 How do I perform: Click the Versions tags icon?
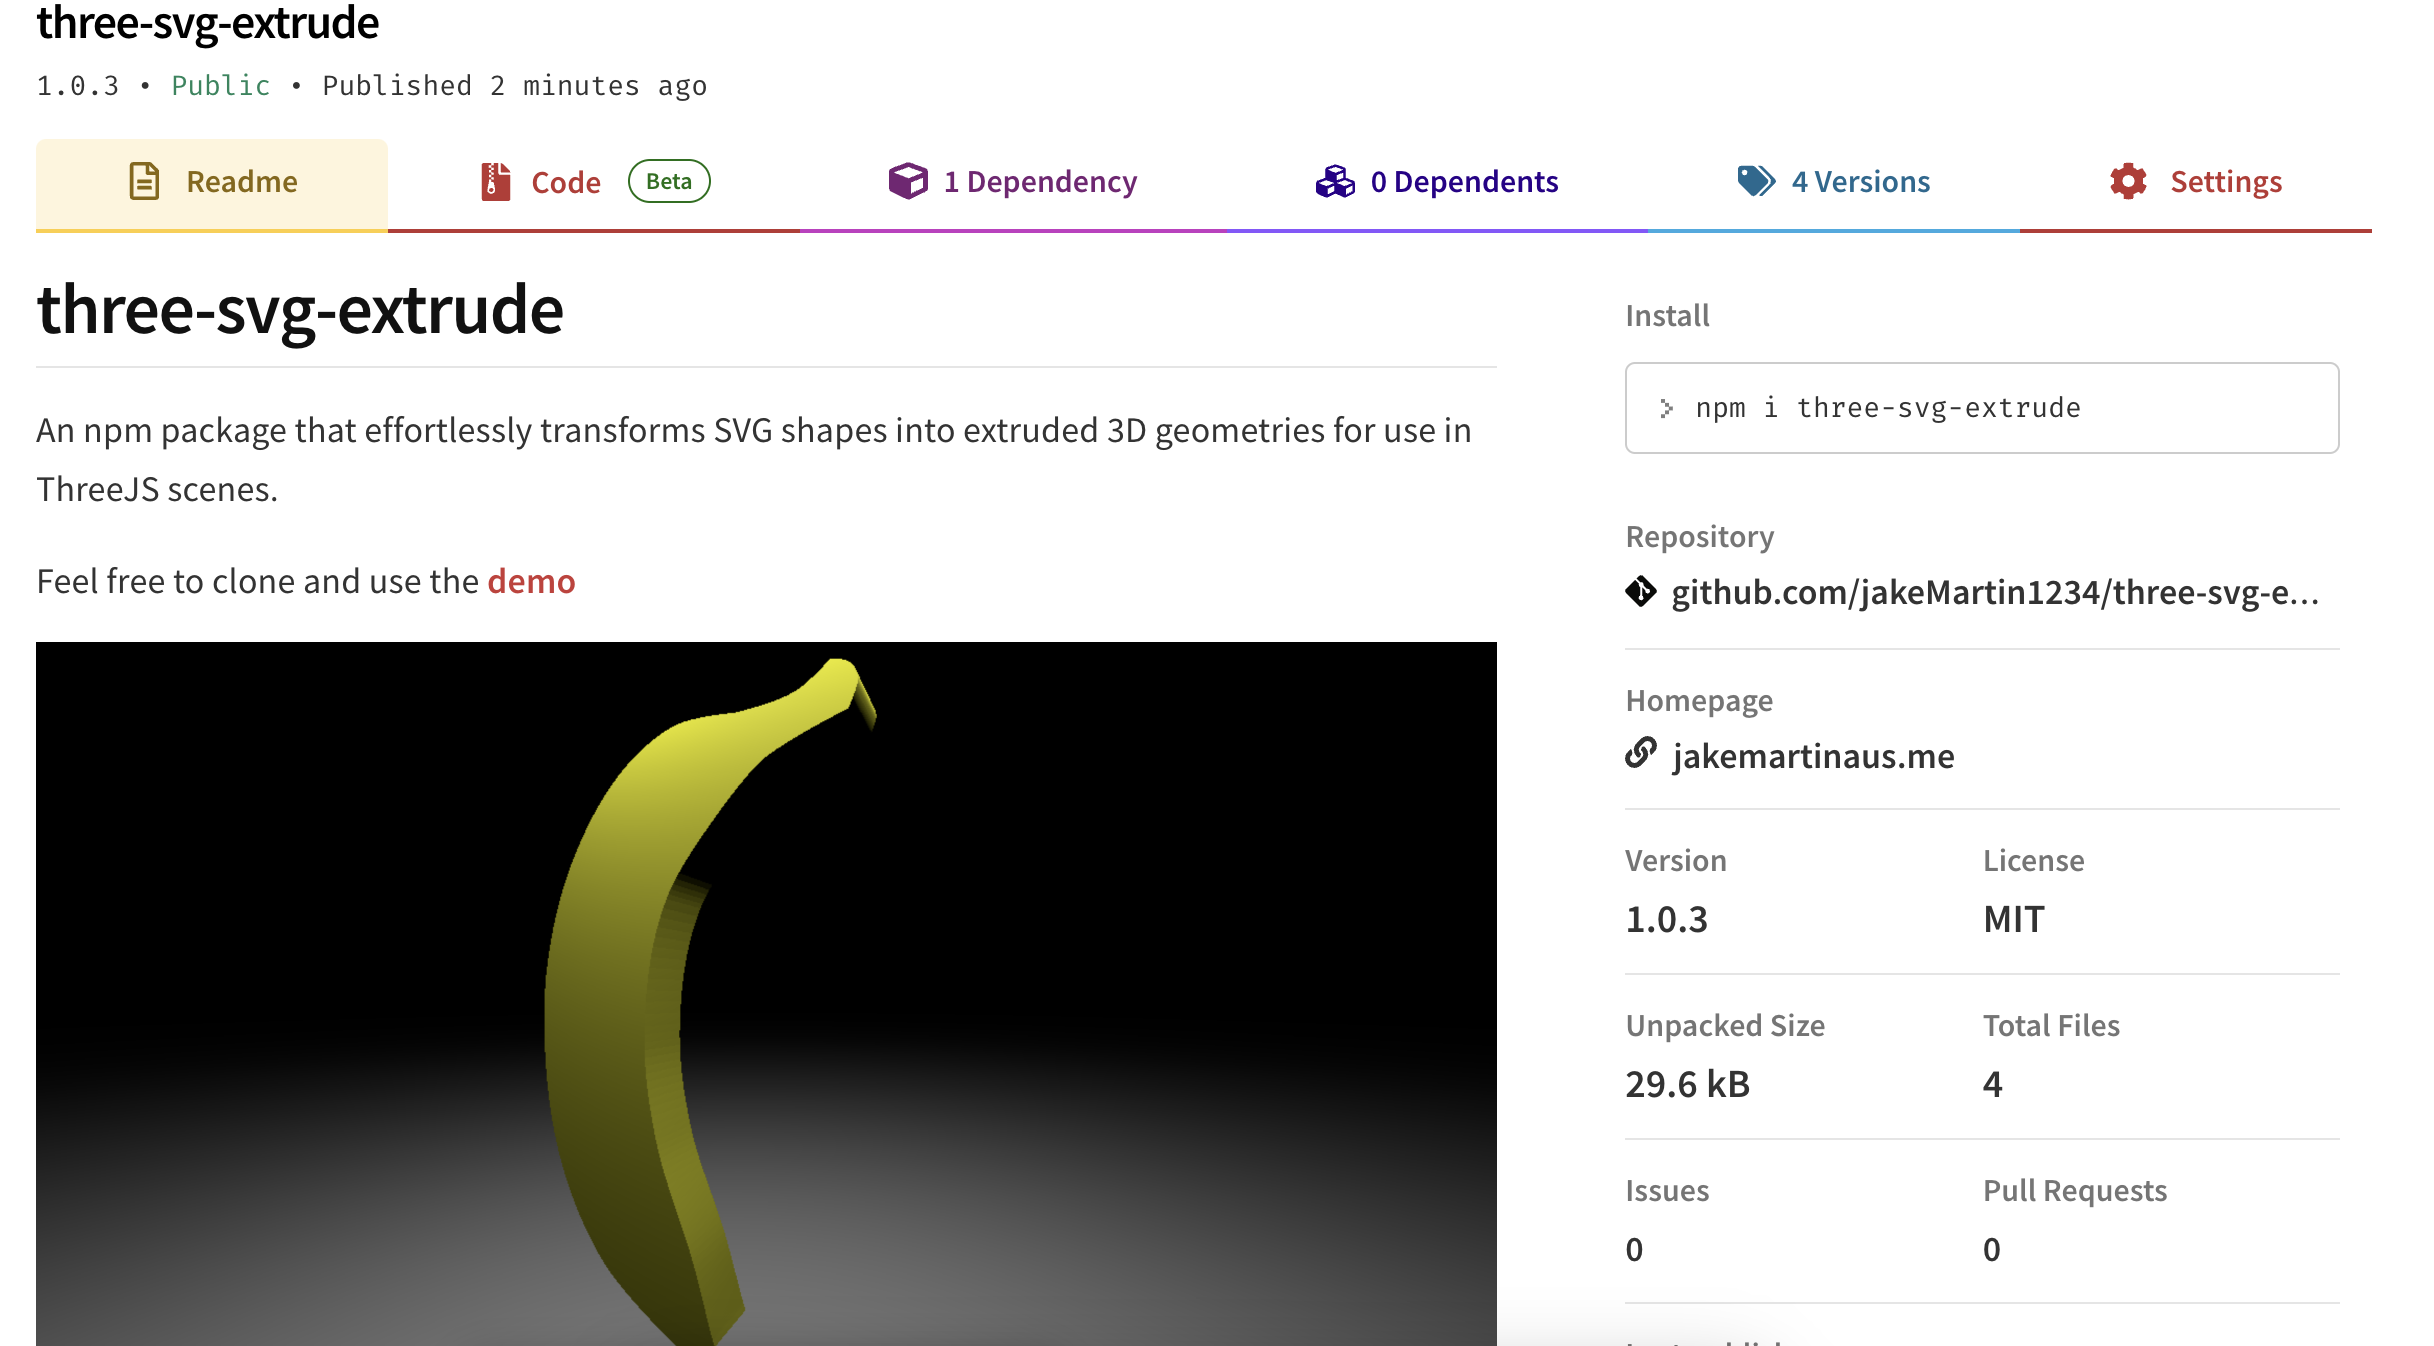[1756, 181]
